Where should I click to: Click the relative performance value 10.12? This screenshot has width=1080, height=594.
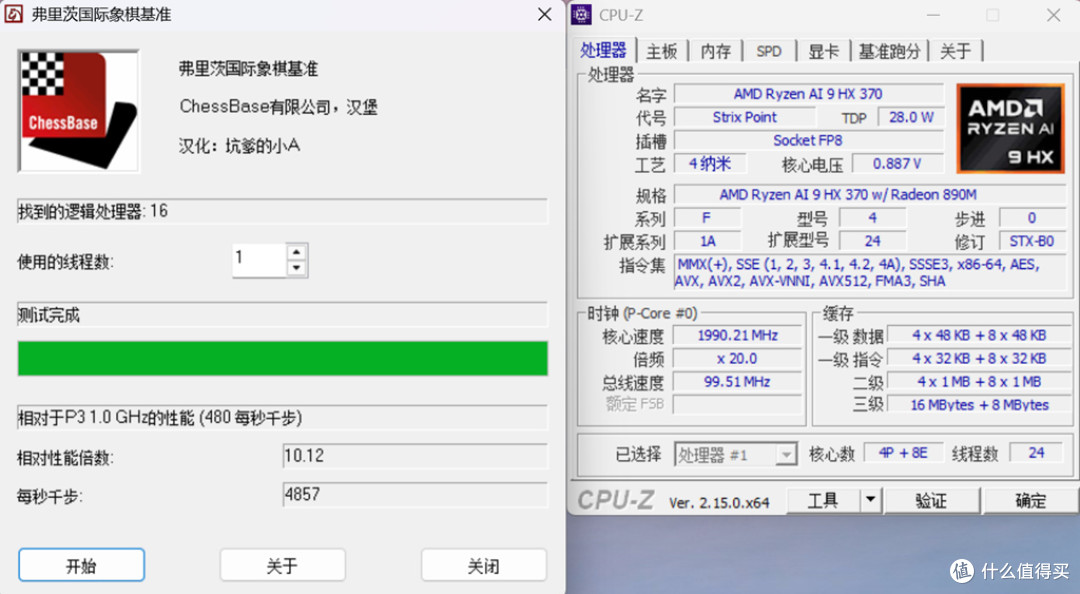click(x=415, y=456)
